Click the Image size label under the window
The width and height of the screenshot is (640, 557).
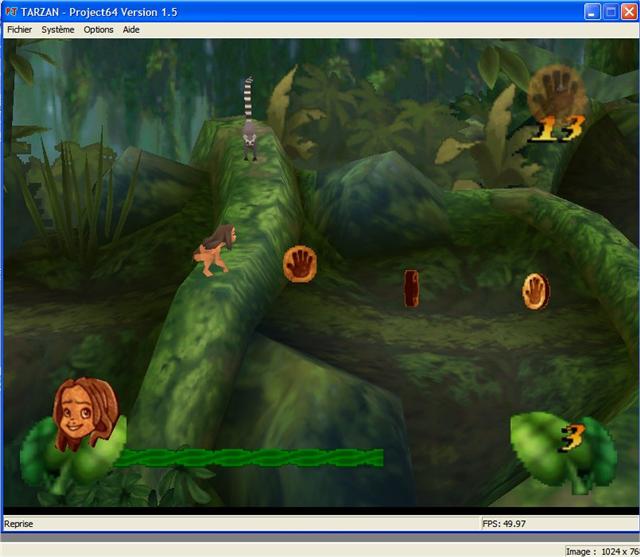[602, 551]
